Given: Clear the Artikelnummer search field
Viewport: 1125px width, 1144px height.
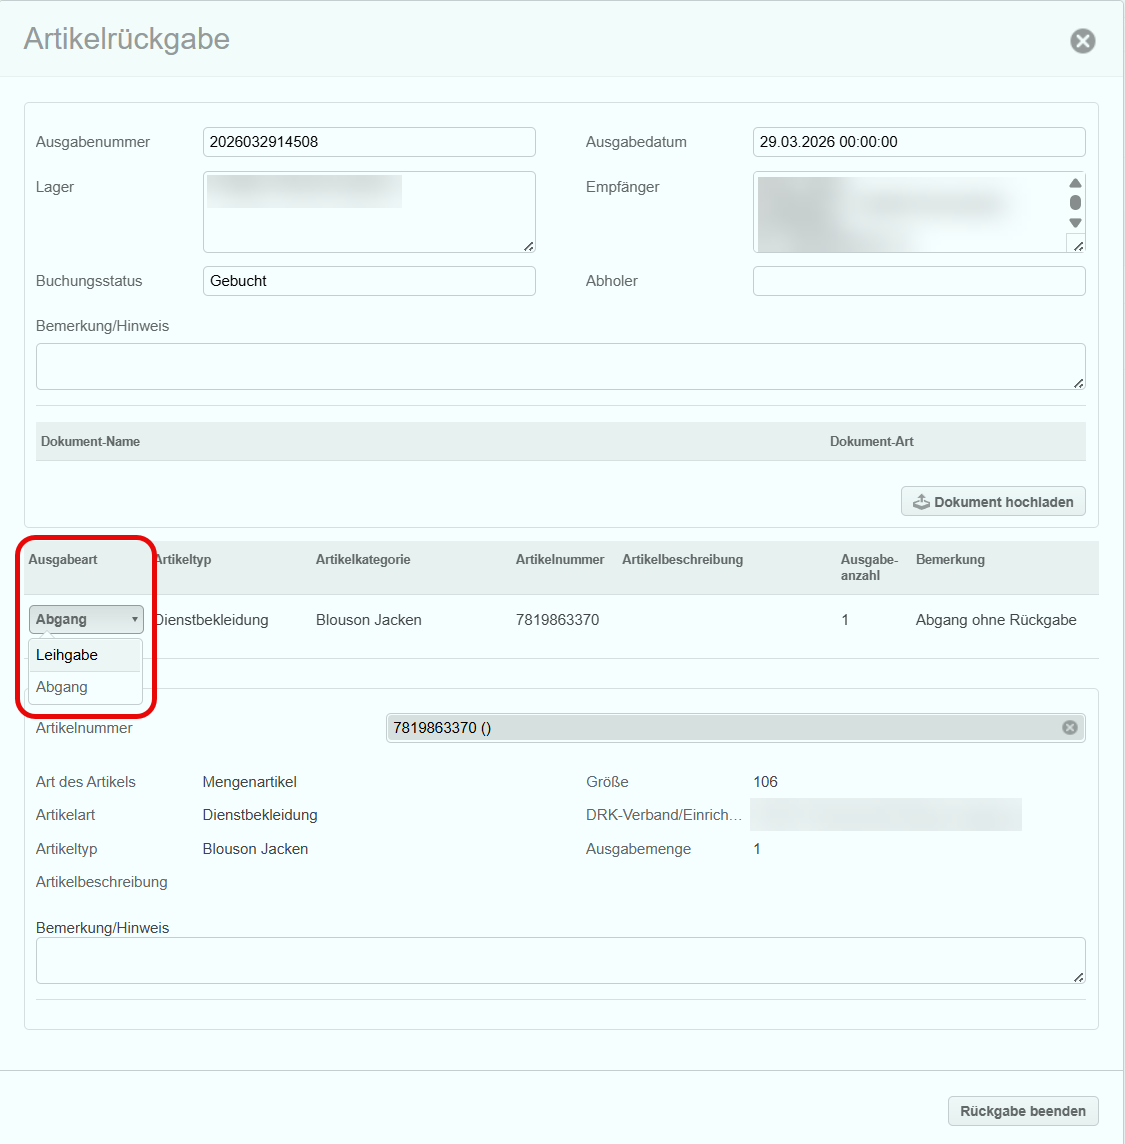Looking at the screenshot, I should 1069,727.
